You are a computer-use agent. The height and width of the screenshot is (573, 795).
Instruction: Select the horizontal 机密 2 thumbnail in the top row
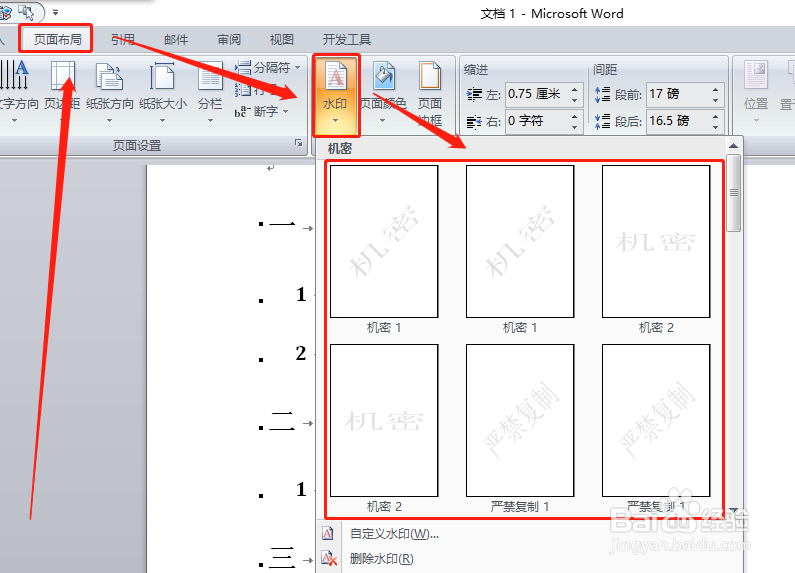pyautogui.click(x=656, y=241)
